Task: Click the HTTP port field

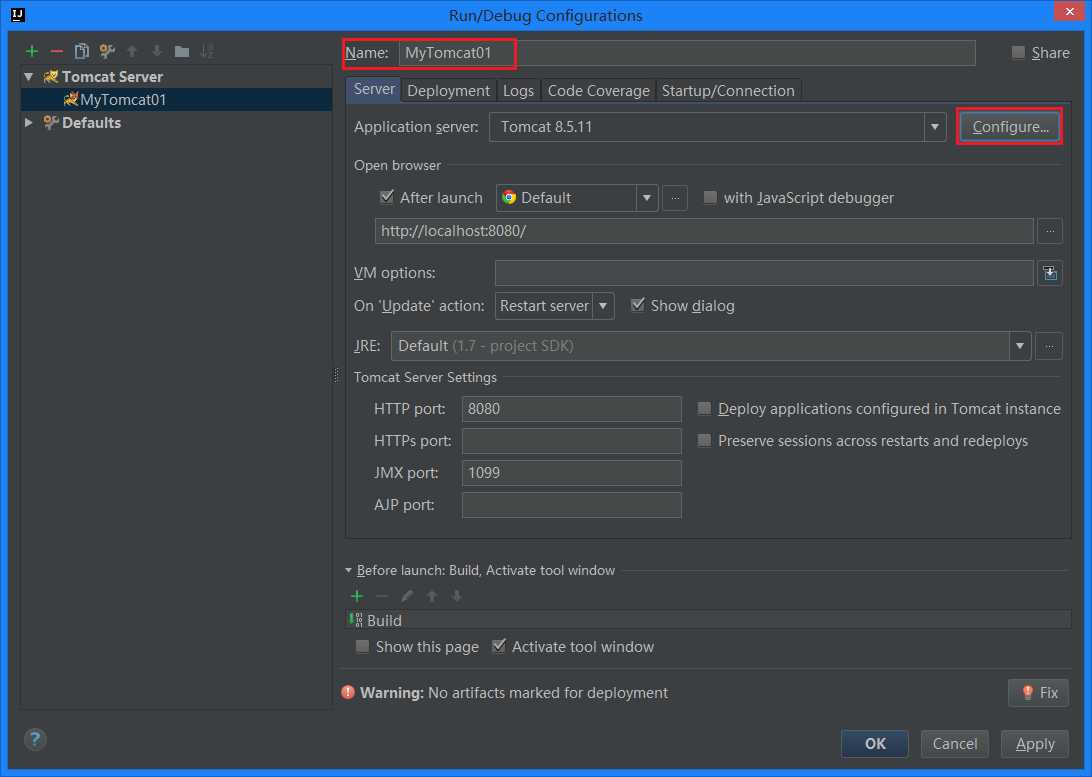Action: coord(571,409)
